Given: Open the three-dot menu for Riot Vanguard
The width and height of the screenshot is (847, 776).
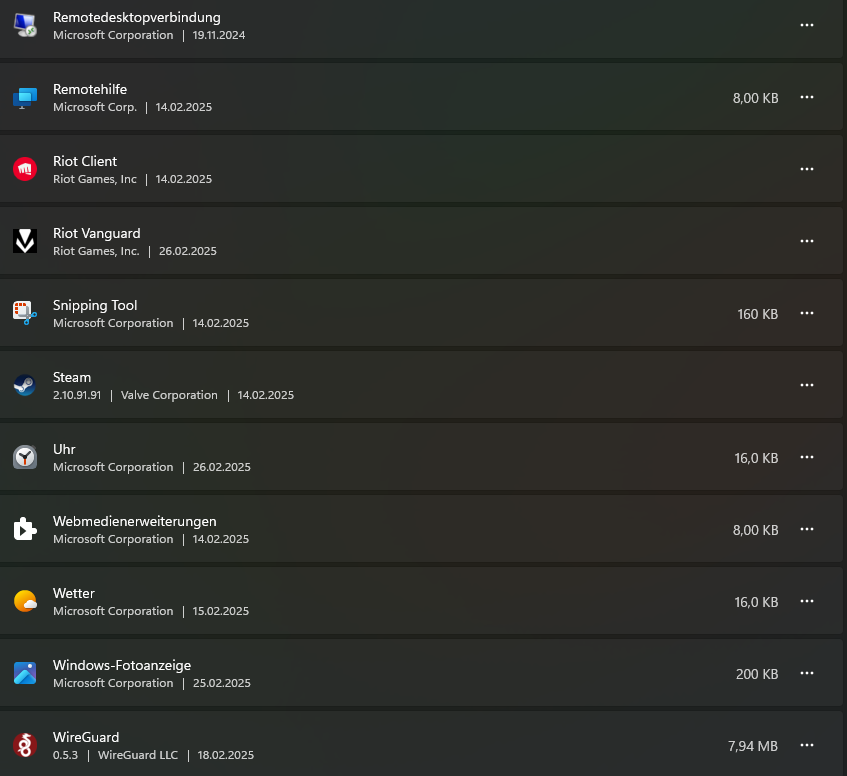Looking at the screenshot, I should [x=807, y=241].
